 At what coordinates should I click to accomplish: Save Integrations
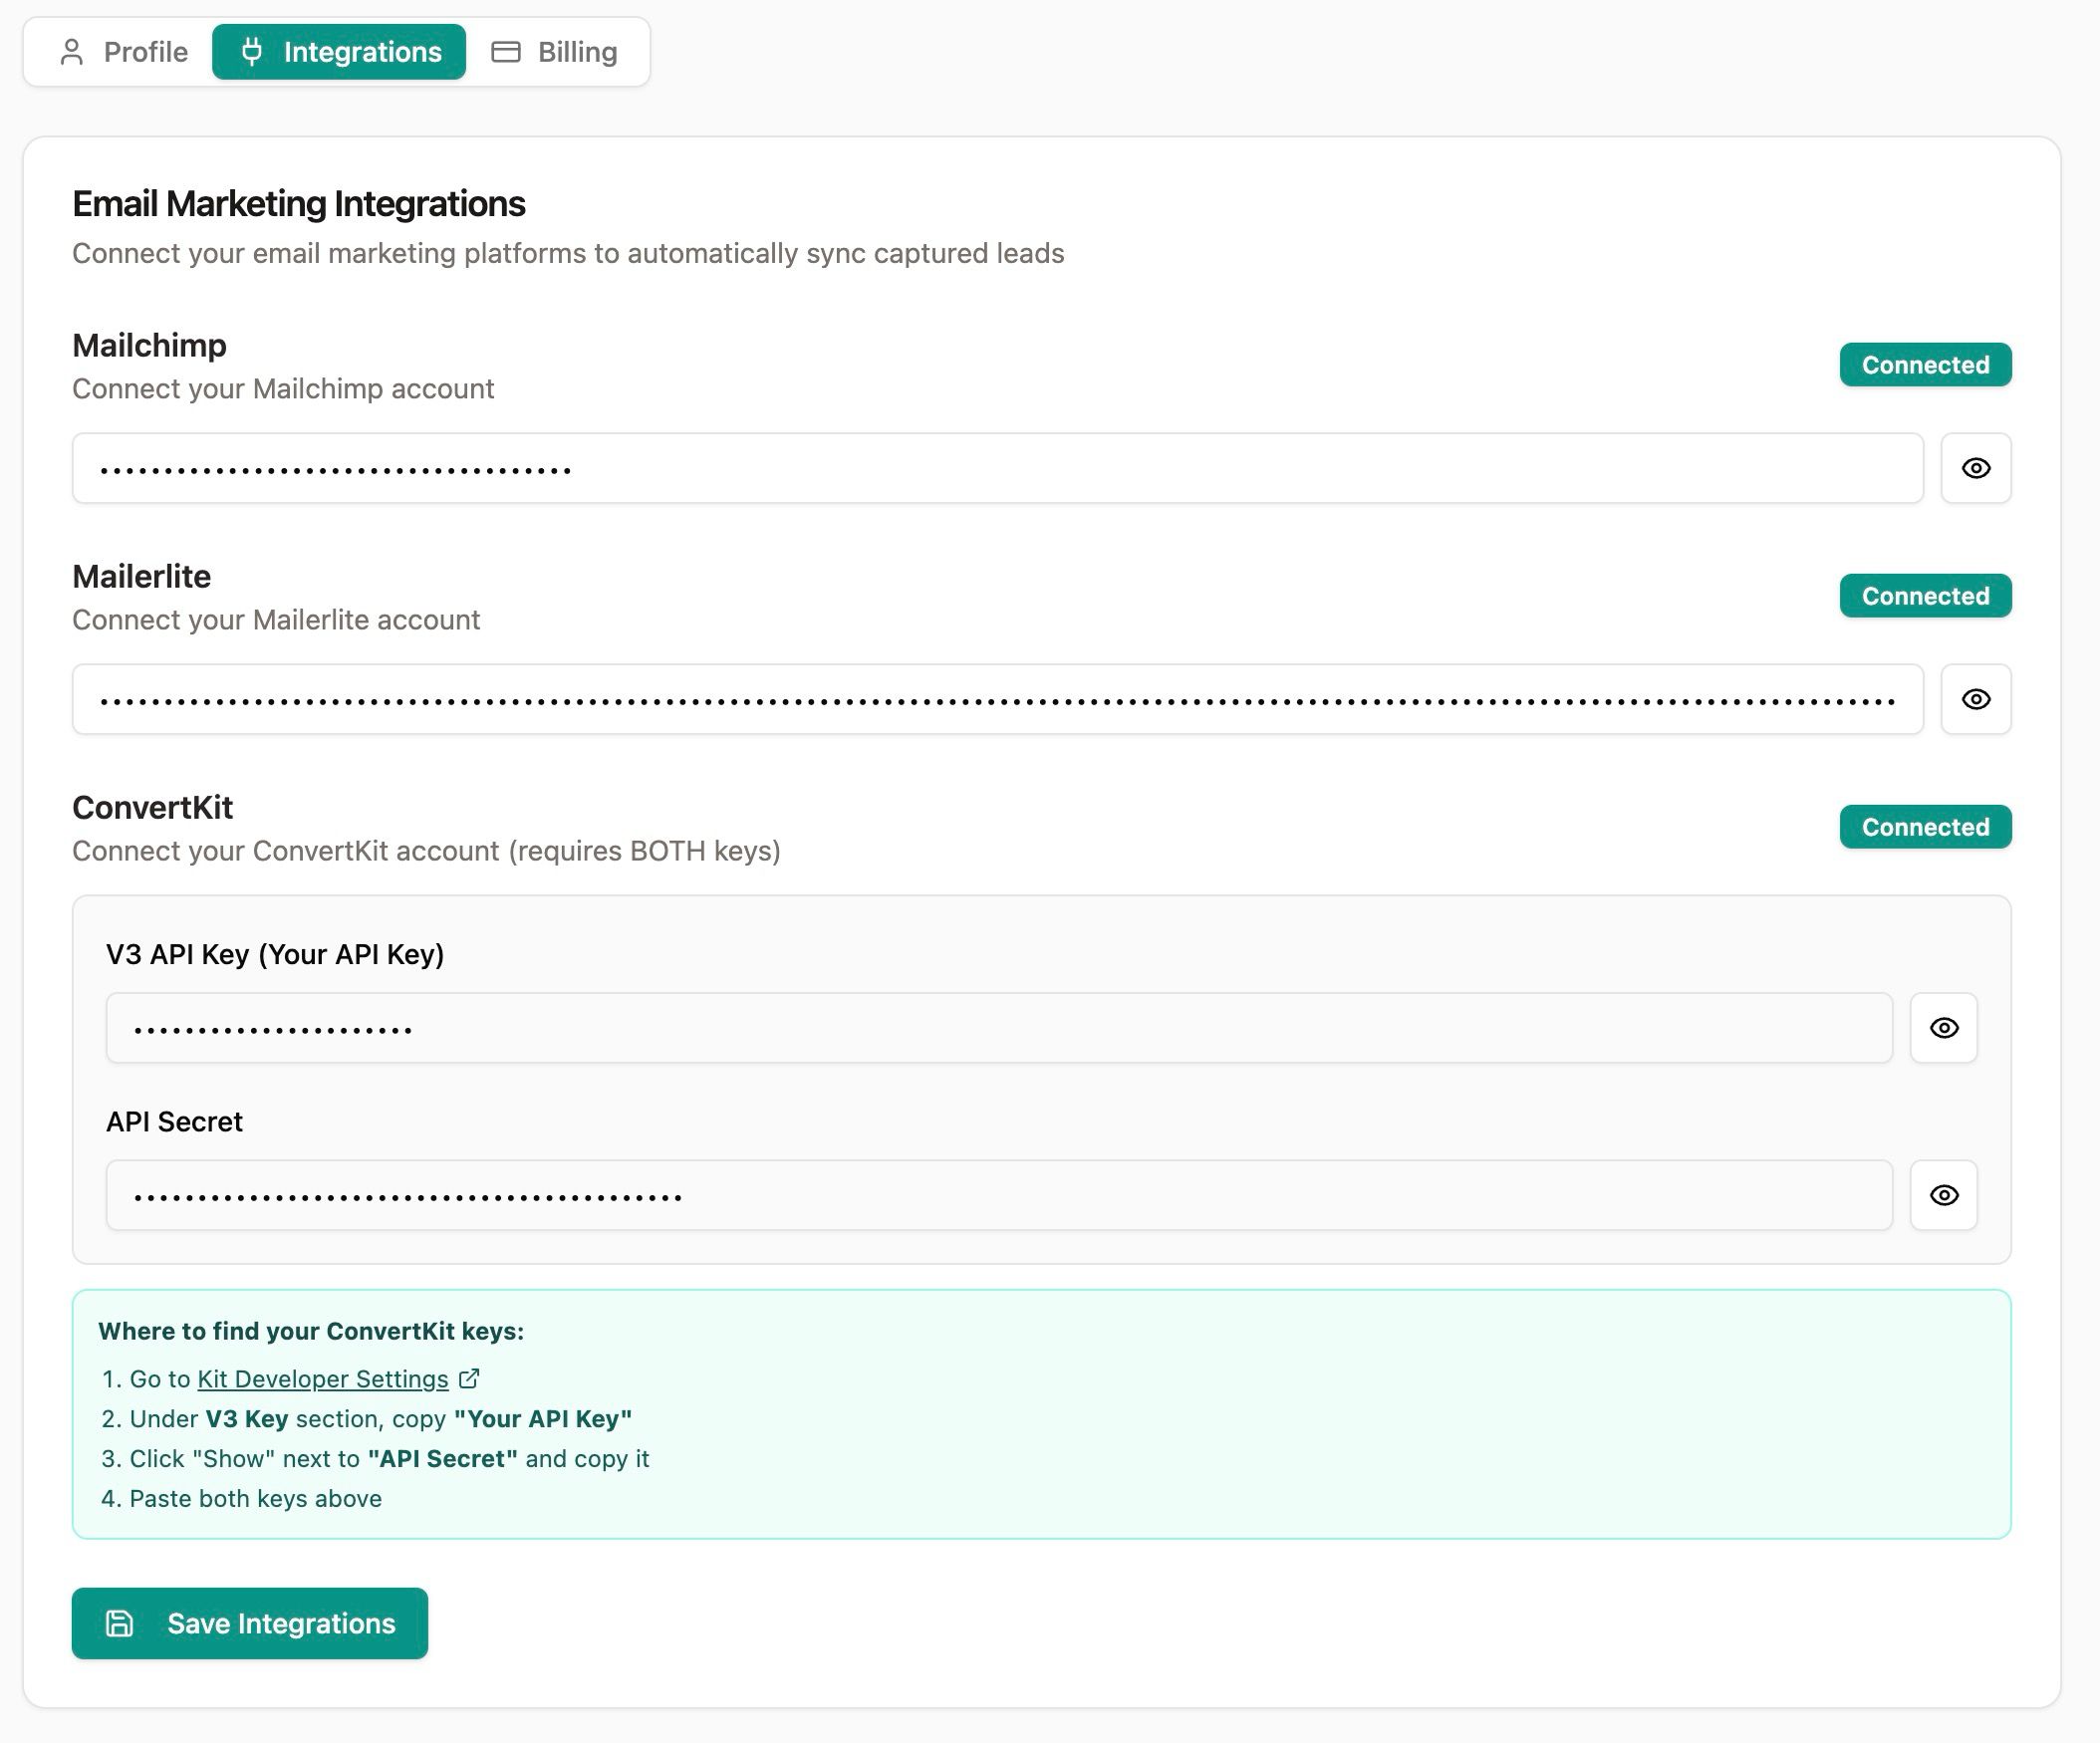(250, 1623)
